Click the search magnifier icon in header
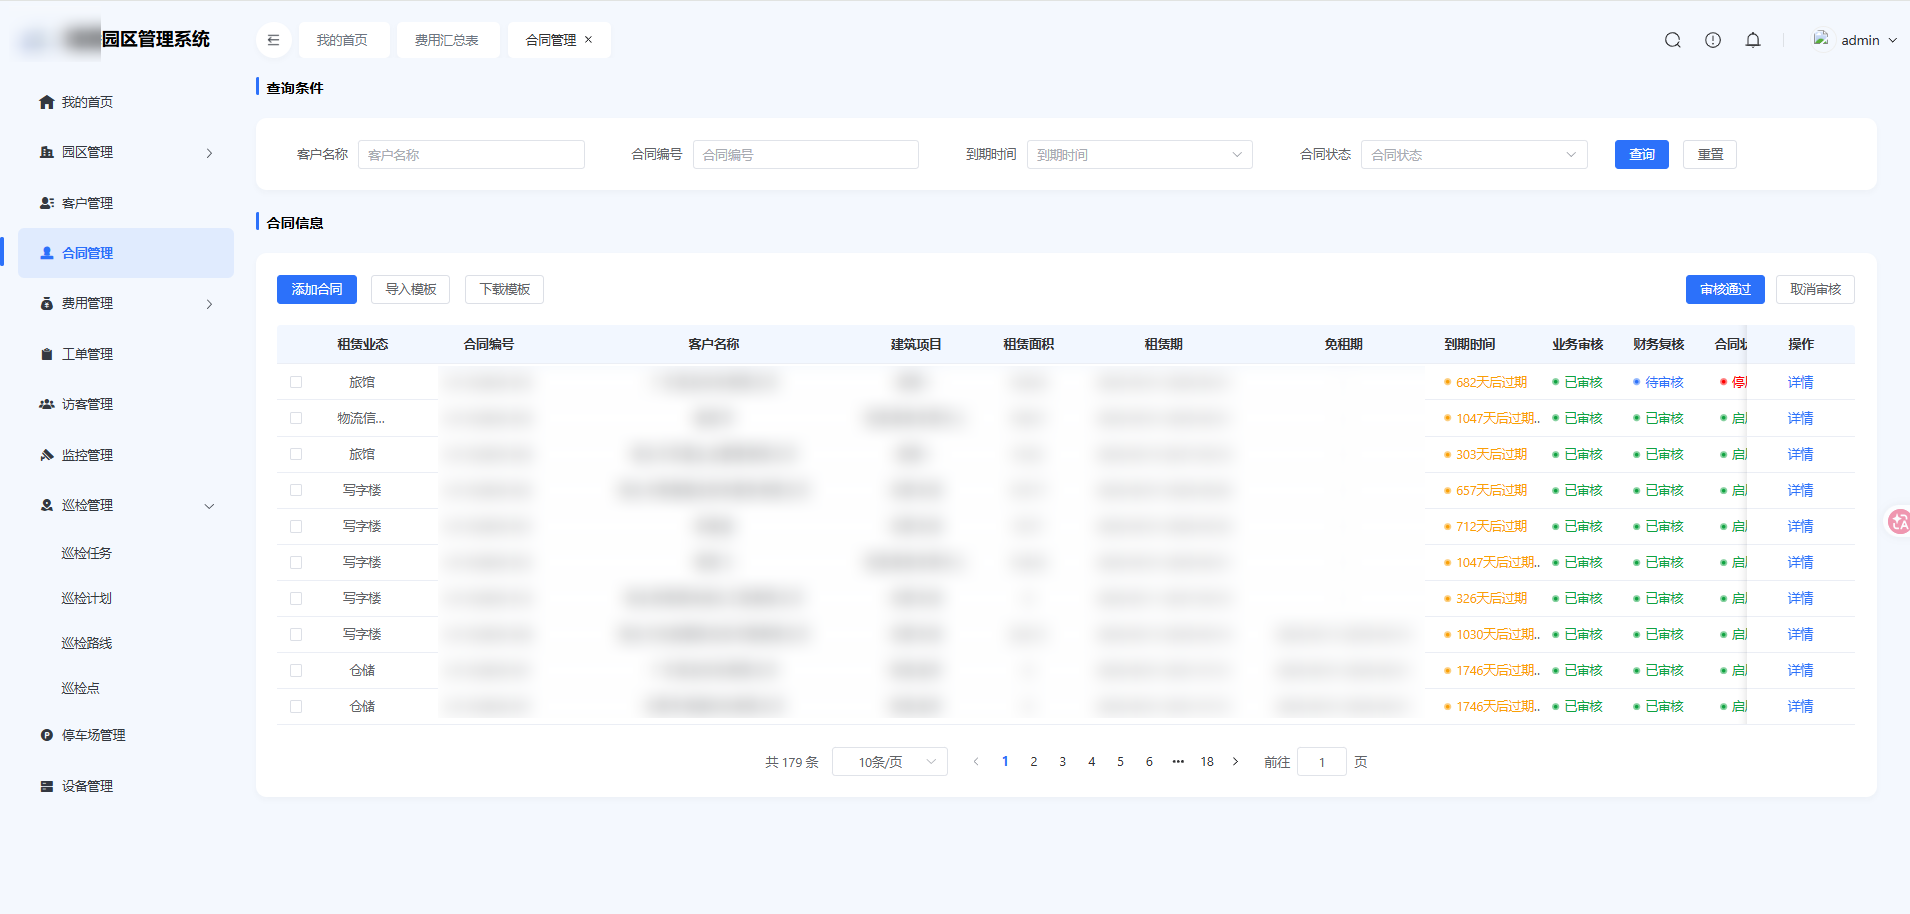Viewport: 1910px width, 914px height. tap(1672, 40)
